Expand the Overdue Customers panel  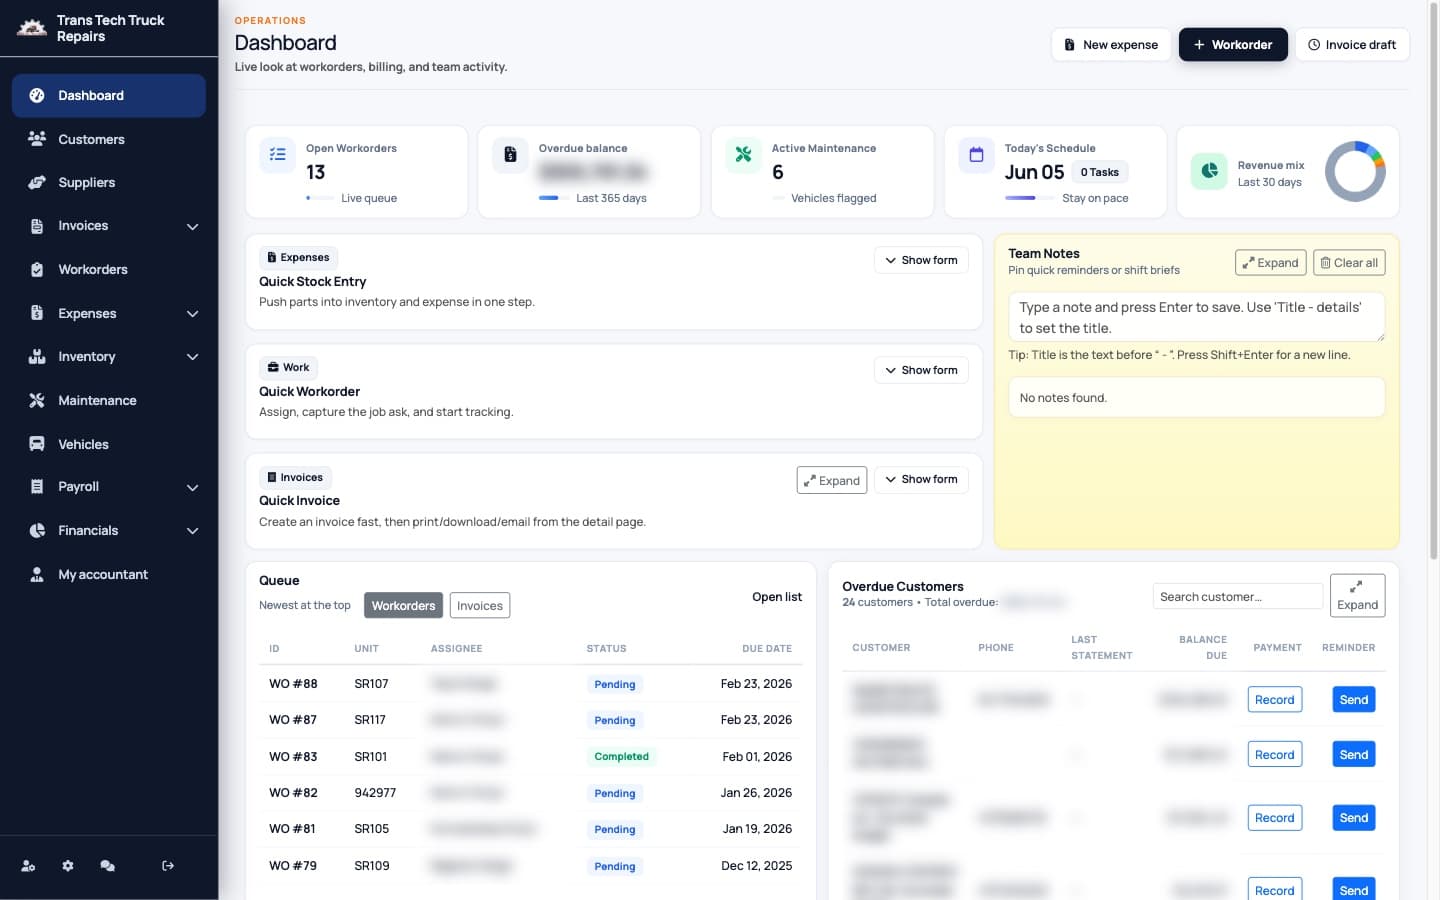[x=1357, y=596]
